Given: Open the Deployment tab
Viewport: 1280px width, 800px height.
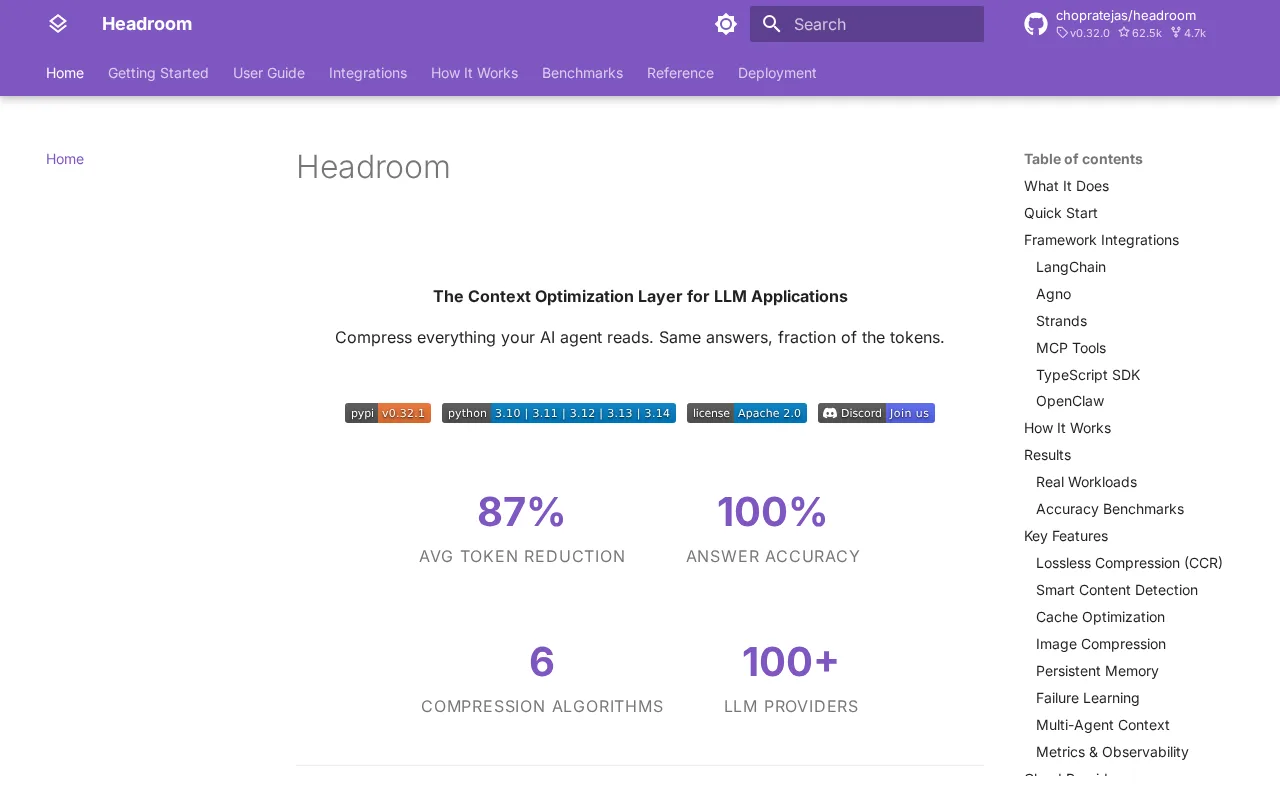Looking at the screenshot, I should [x=777, y=73].
